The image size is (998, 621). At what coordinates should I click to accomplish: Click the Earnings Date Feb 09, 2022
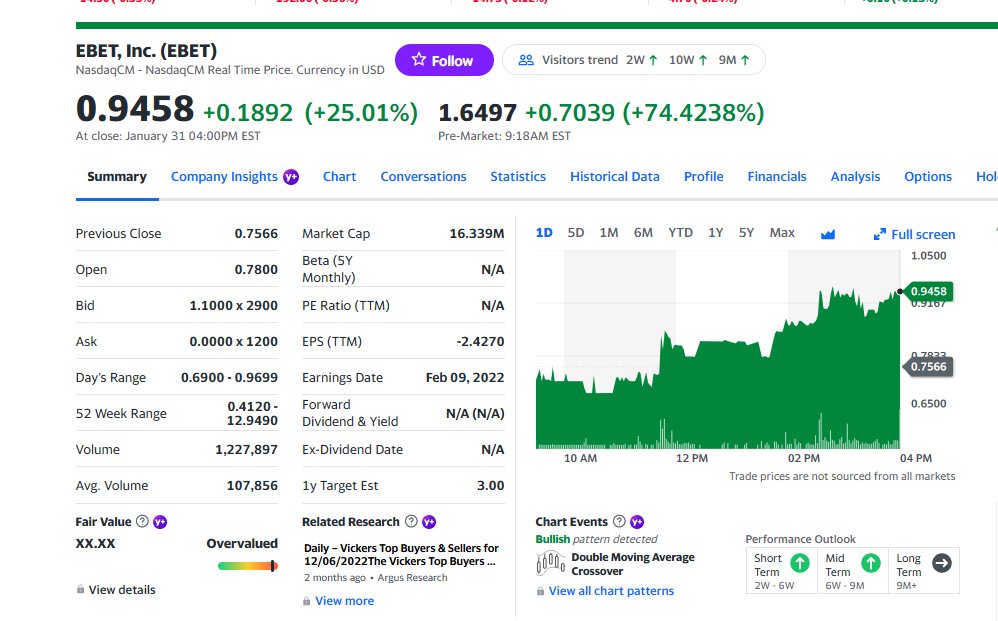(465, 377)
